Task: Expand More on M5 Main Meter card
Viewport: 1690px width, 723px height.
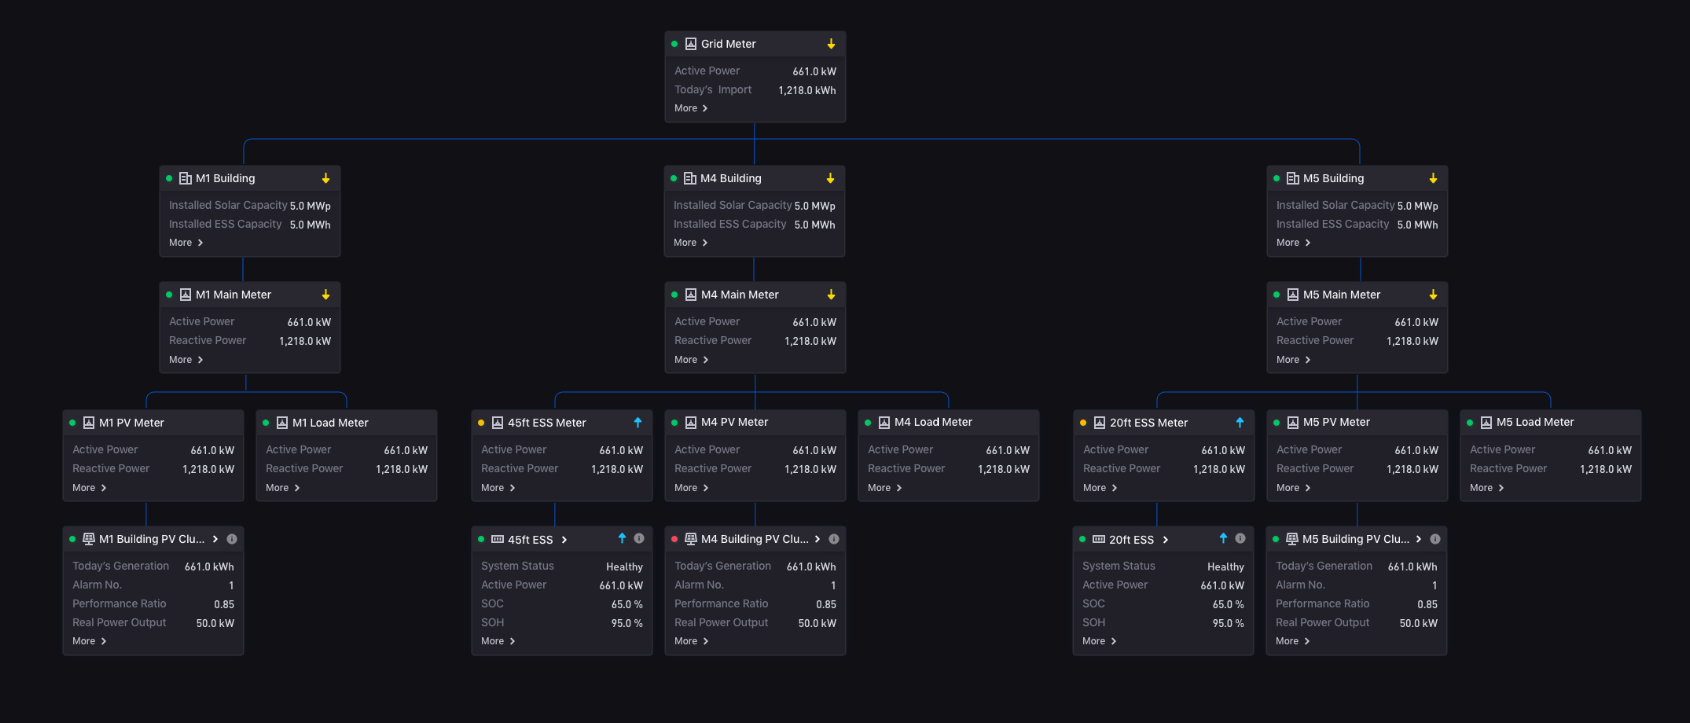Action: tap(1293, 360)
